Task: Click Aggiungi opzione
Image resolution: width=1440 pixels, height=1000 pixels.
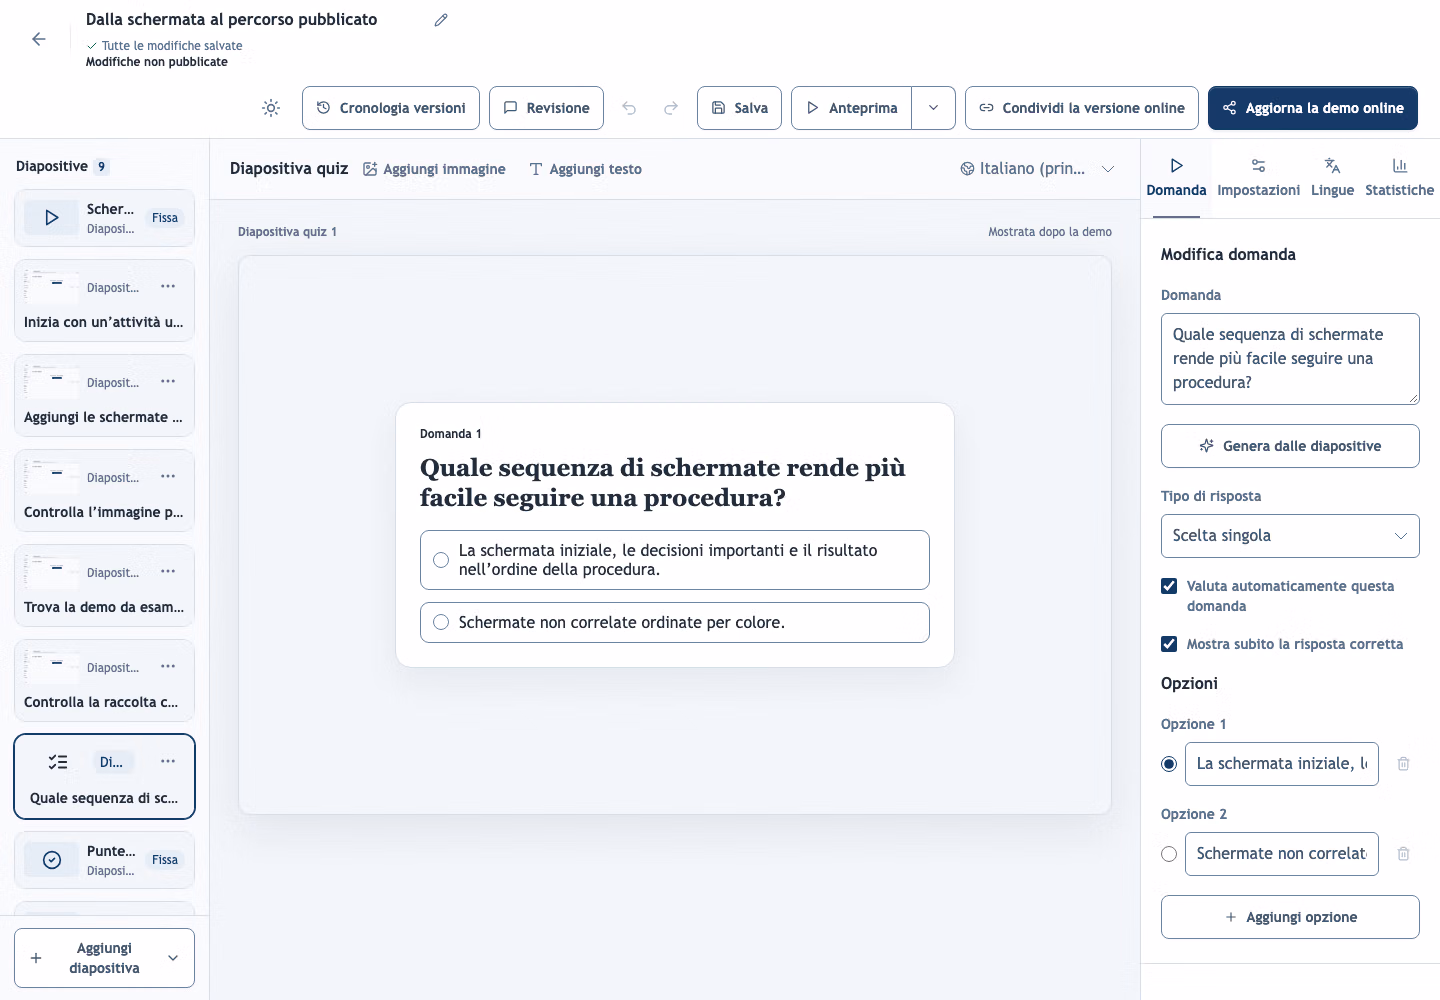Action: [x=1290, y=917]
